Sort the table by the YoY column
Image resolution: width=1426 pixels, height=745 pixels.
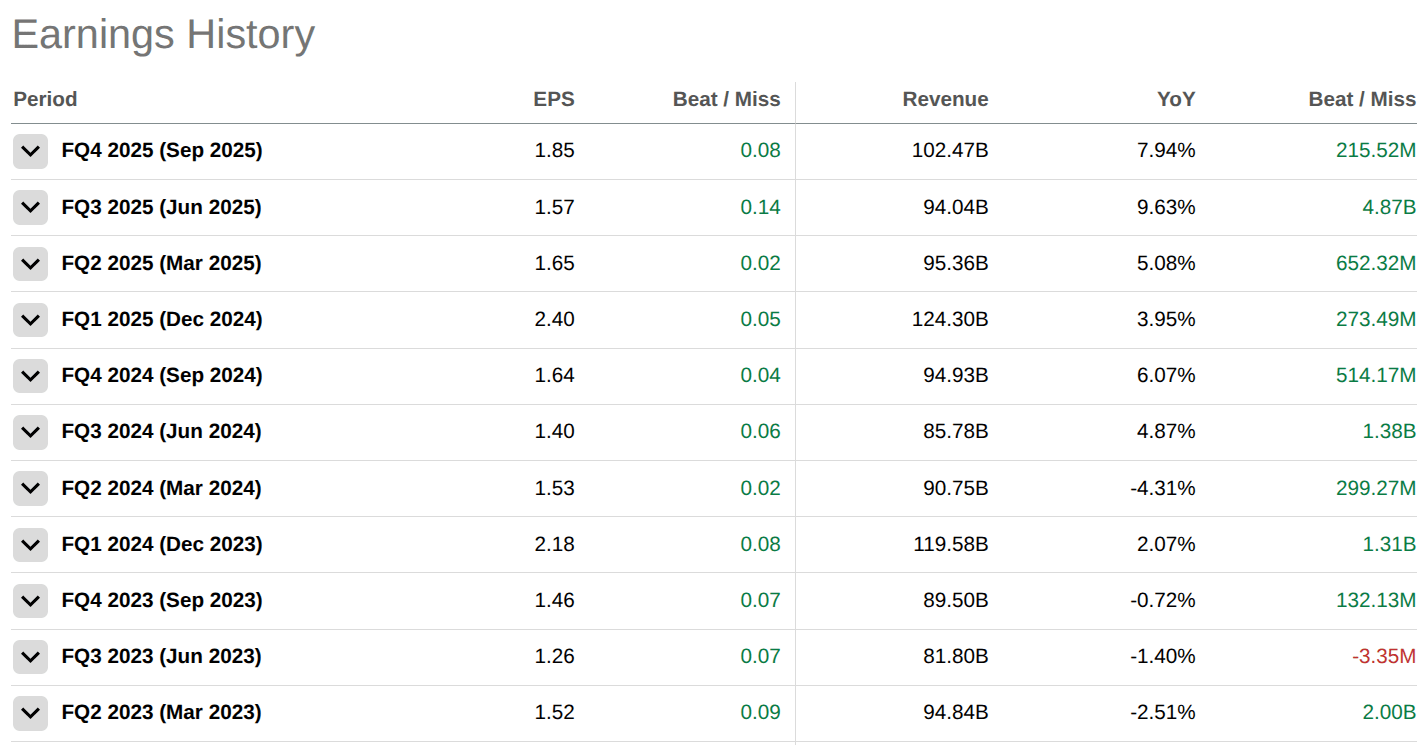click(x=1175, y=99)
